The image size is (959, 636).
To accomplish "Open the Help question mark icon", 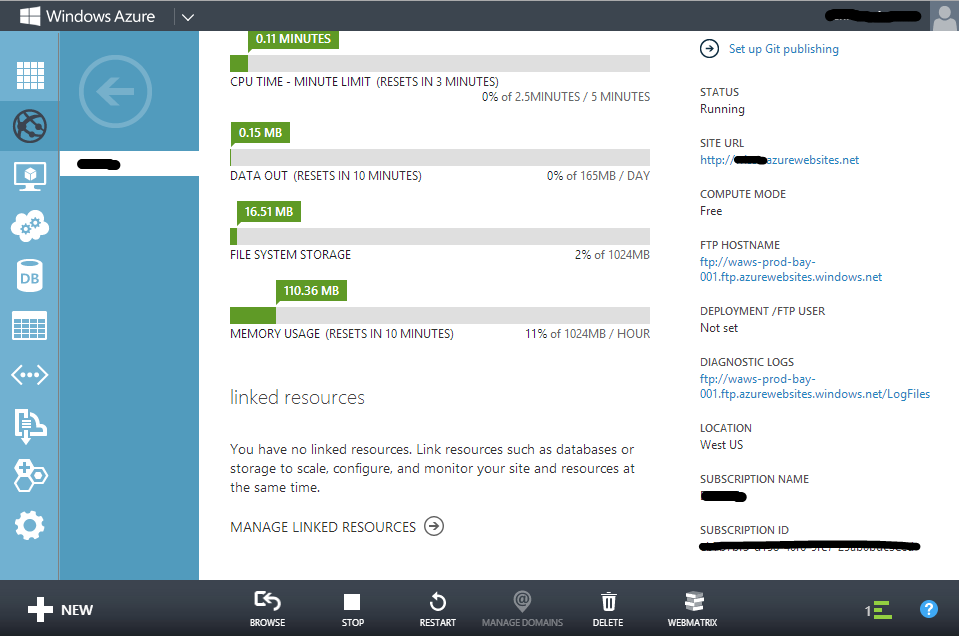I will [928, 609].
